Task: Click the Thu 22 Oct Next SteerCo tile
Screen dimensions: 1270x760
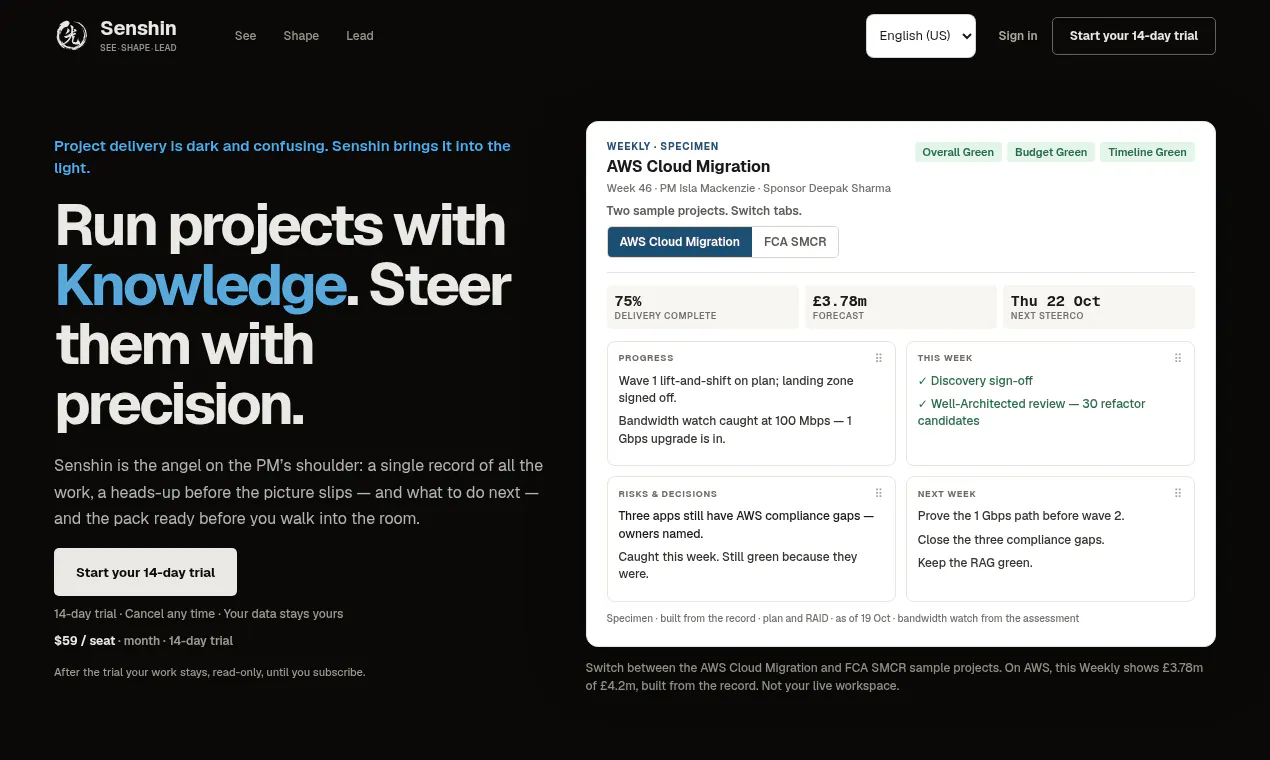Action: point(1099,307)
